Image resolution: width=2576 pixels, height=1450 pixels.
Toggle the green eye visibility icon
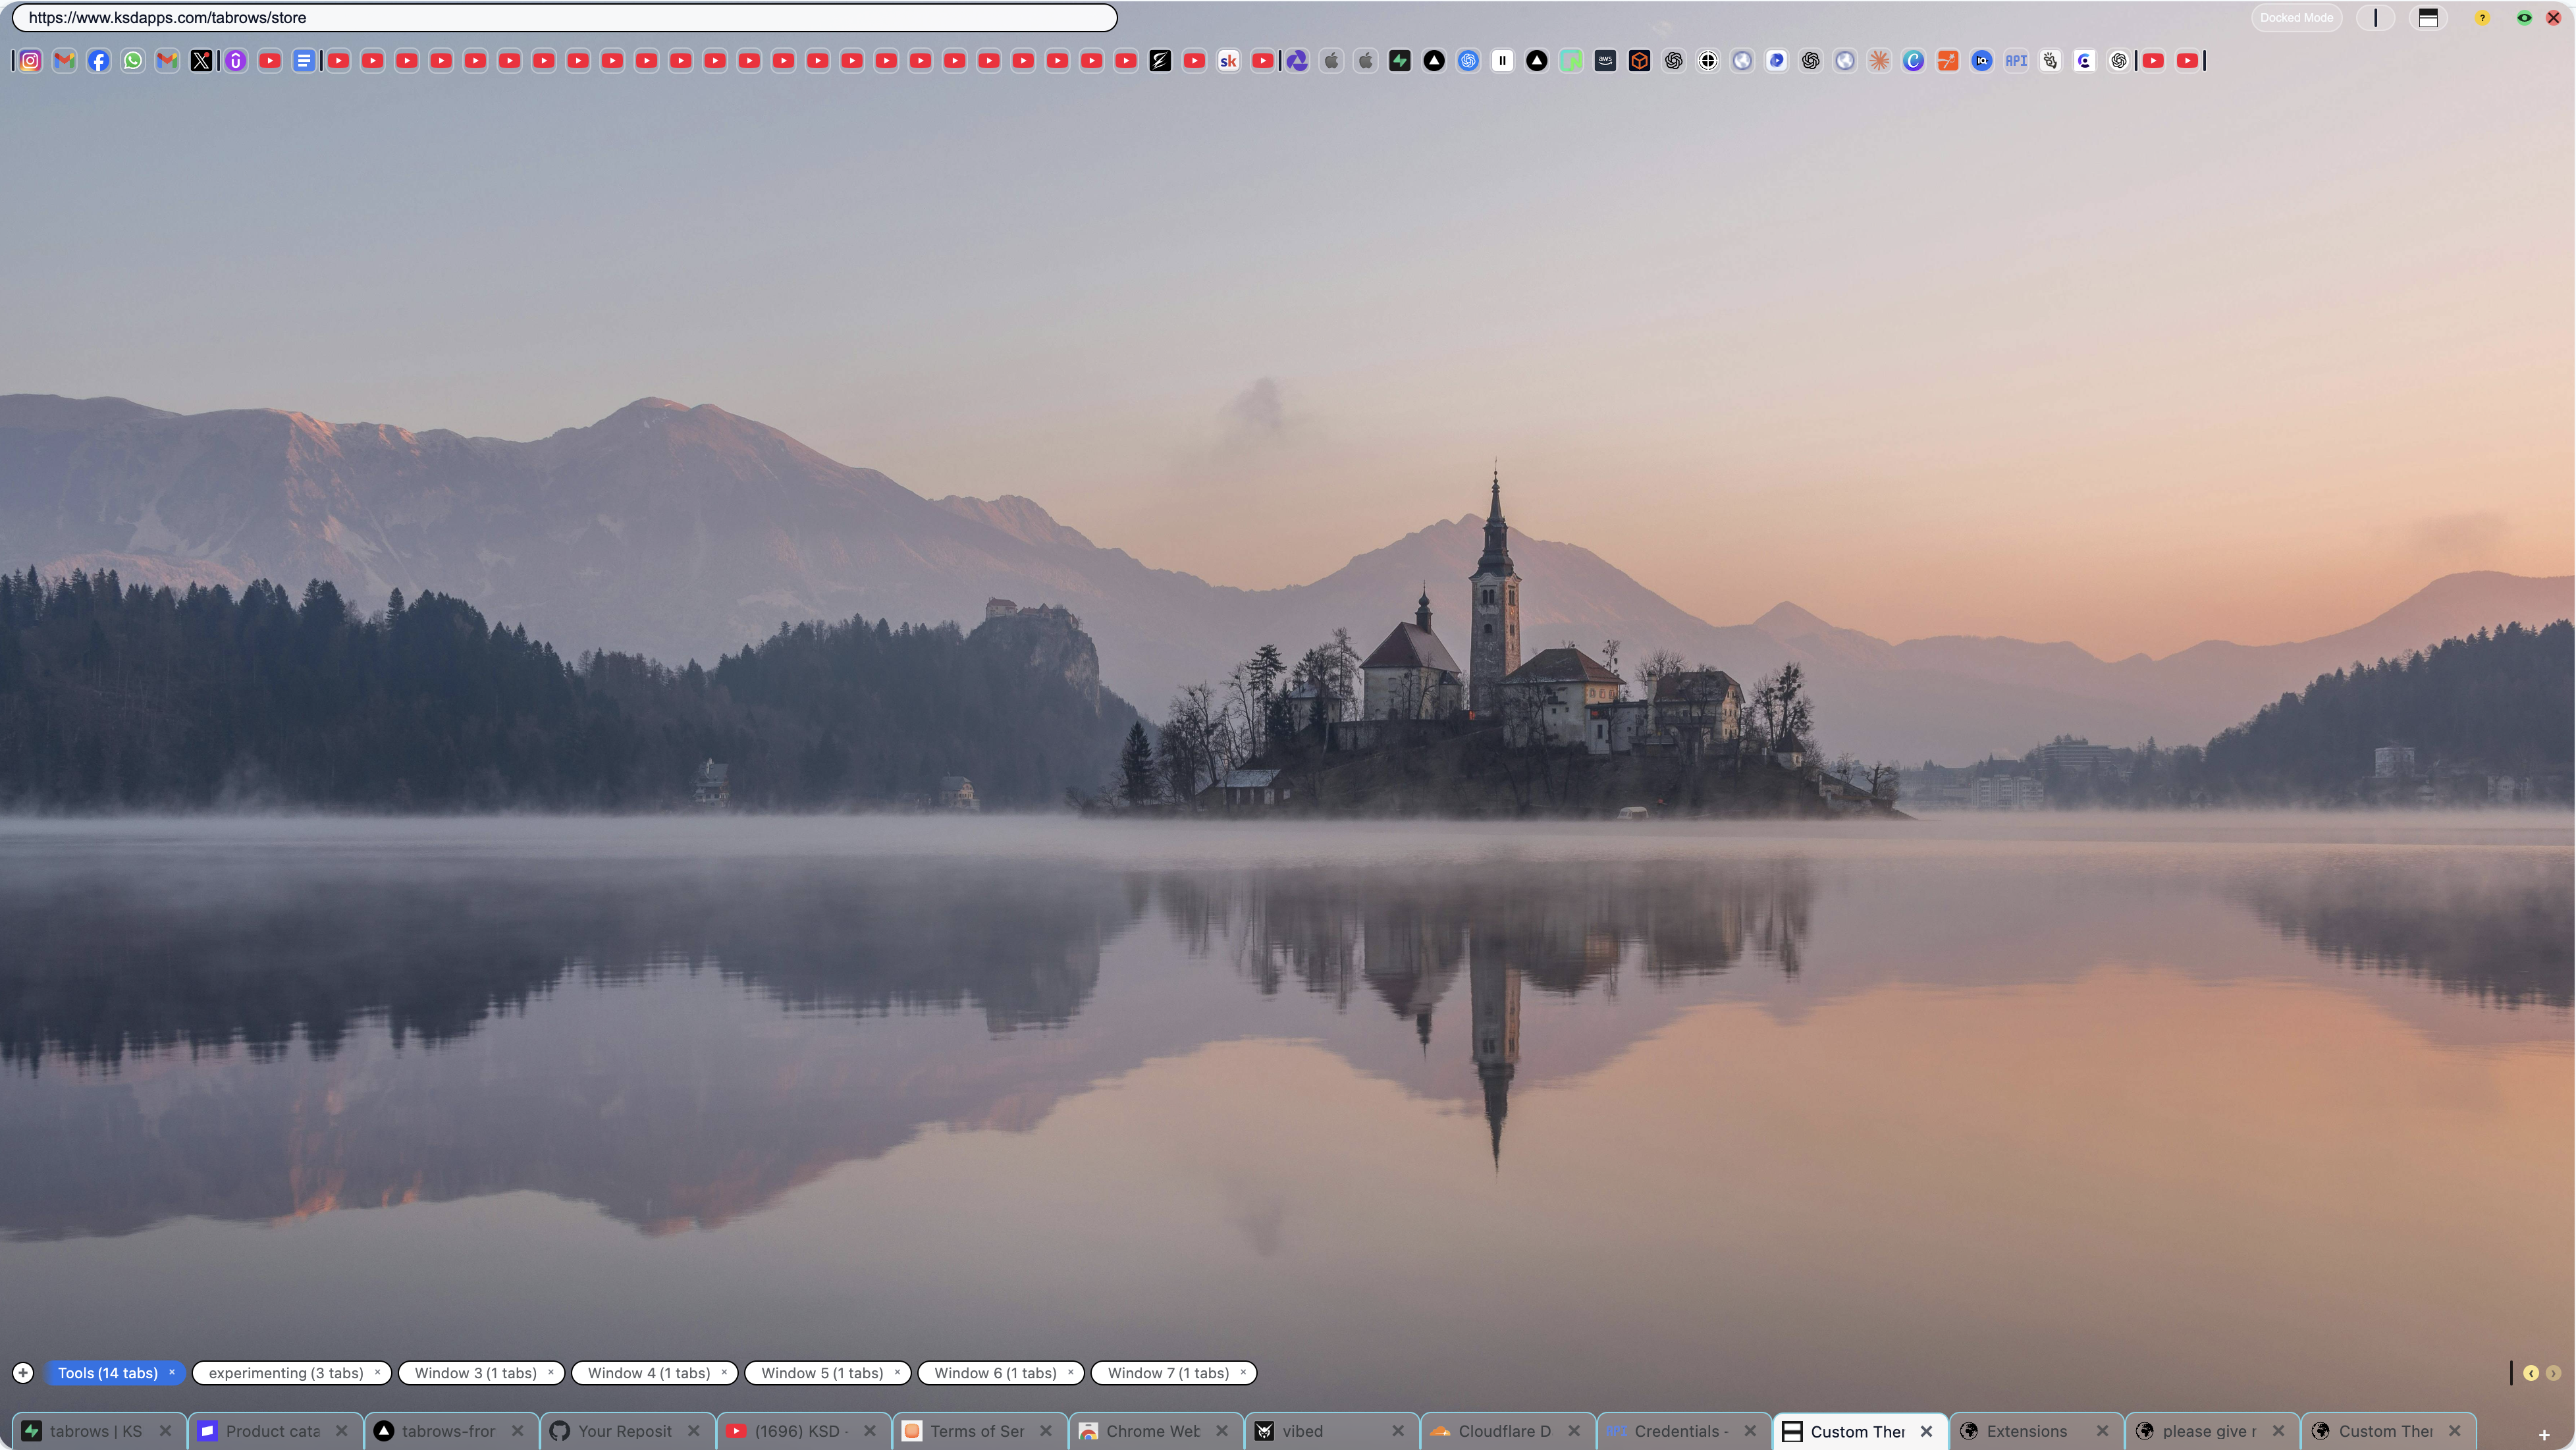click(x=2524, y=17)
